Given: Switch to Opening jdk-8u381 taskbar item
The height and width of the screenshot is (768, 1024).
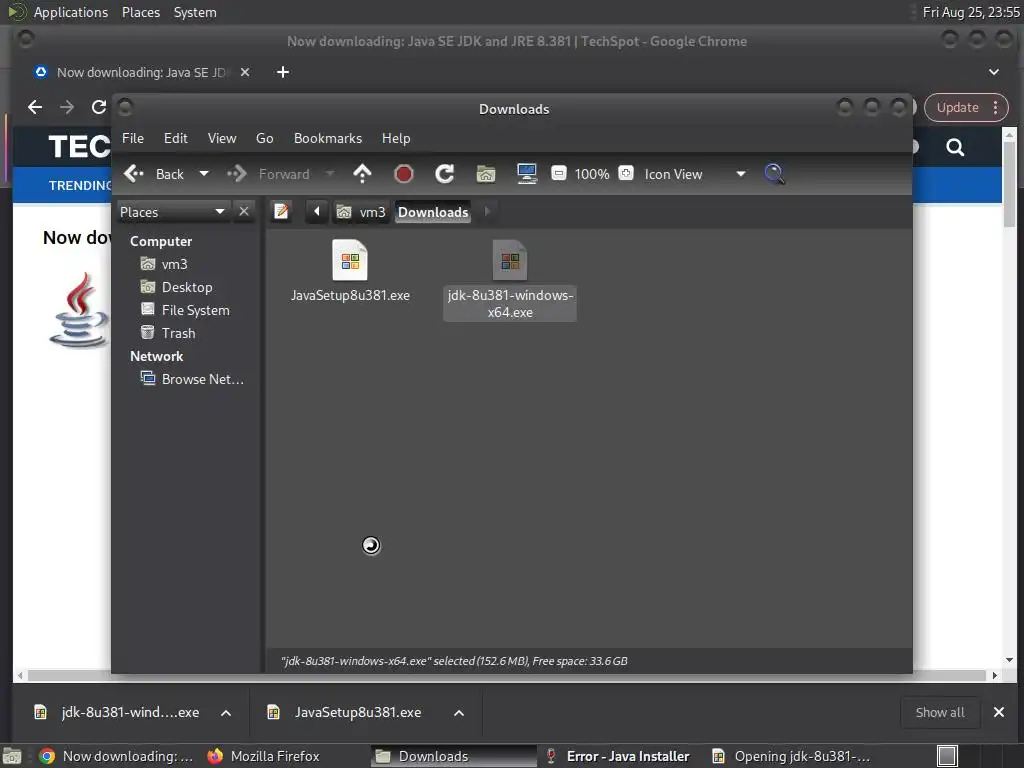Looking at the screenshot, I should tap(792, 756).
